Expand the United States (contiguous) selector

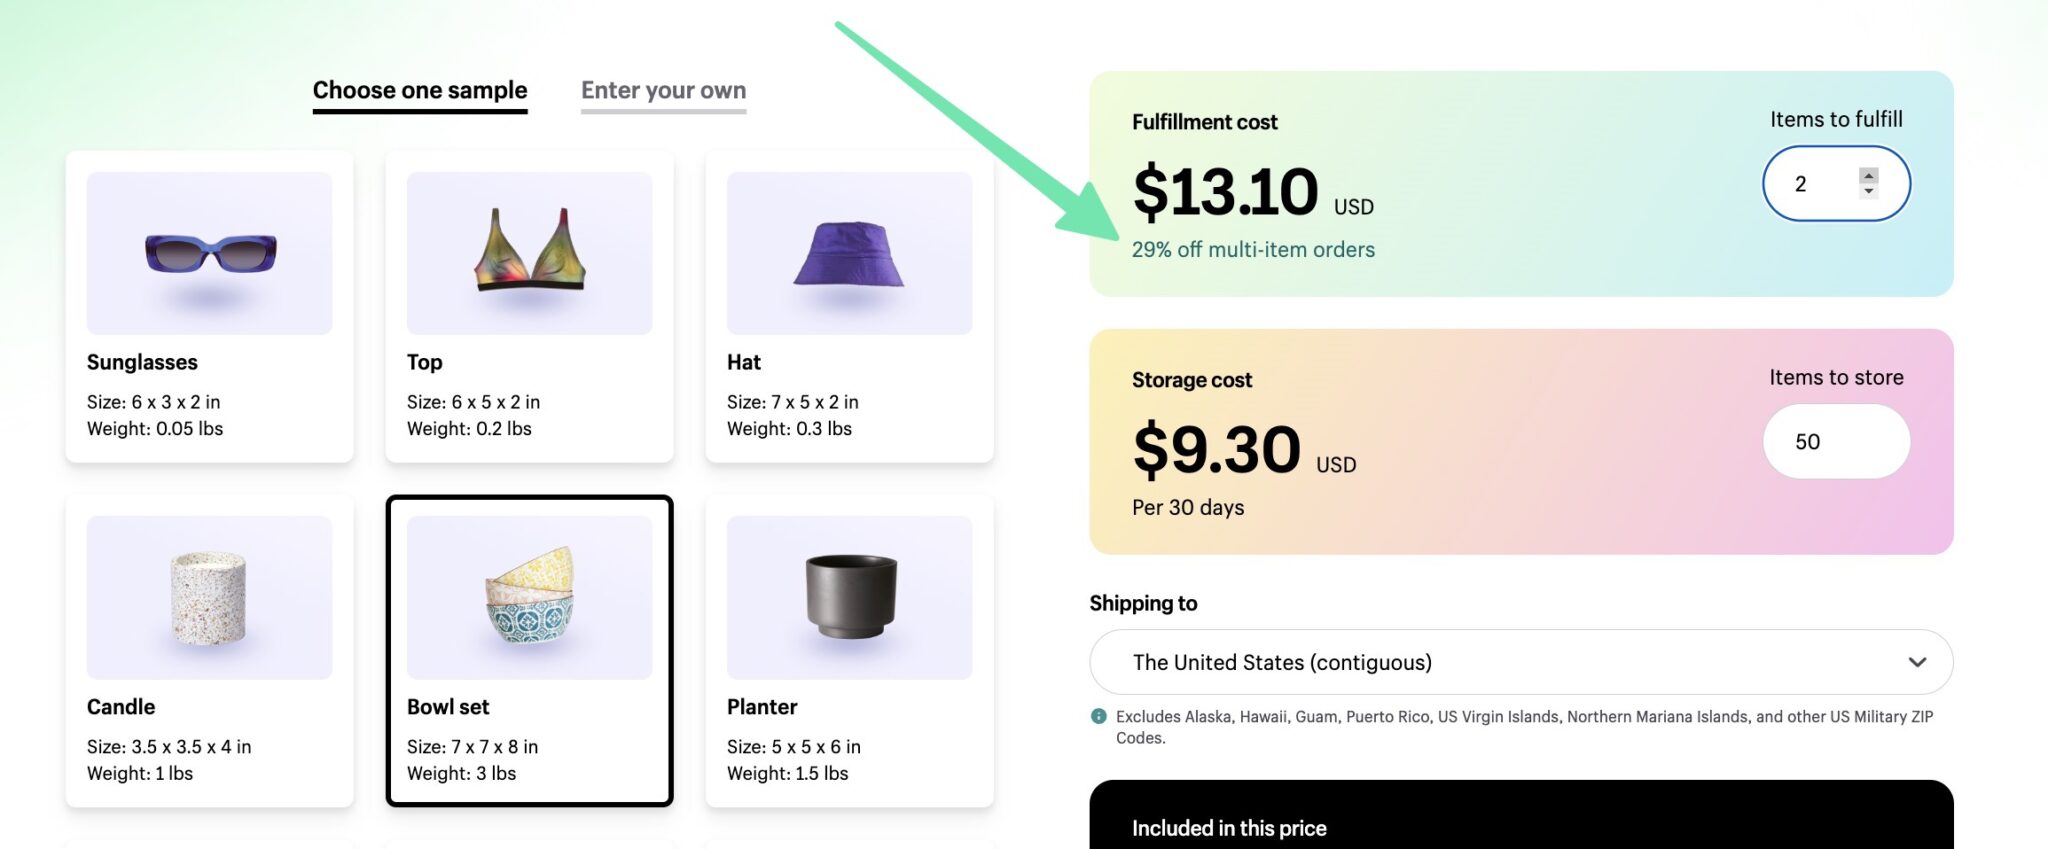point(1520,662)
